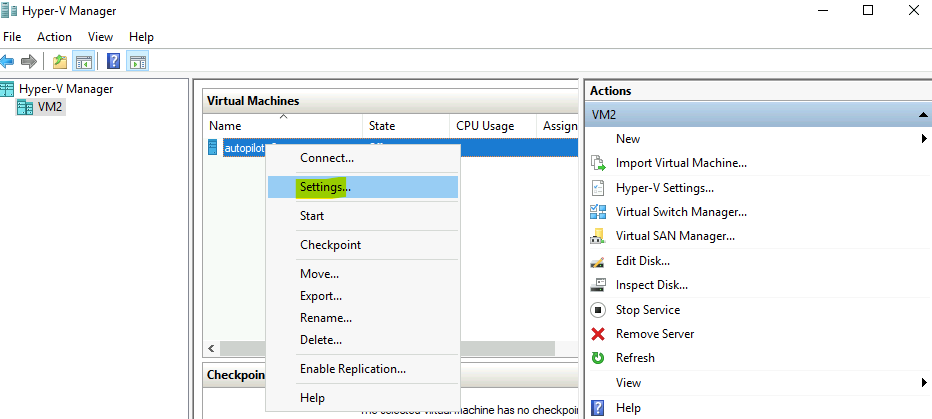Click the Edit Disk pencil icon
The image size is (932, 419).
[x=598, y=261]
